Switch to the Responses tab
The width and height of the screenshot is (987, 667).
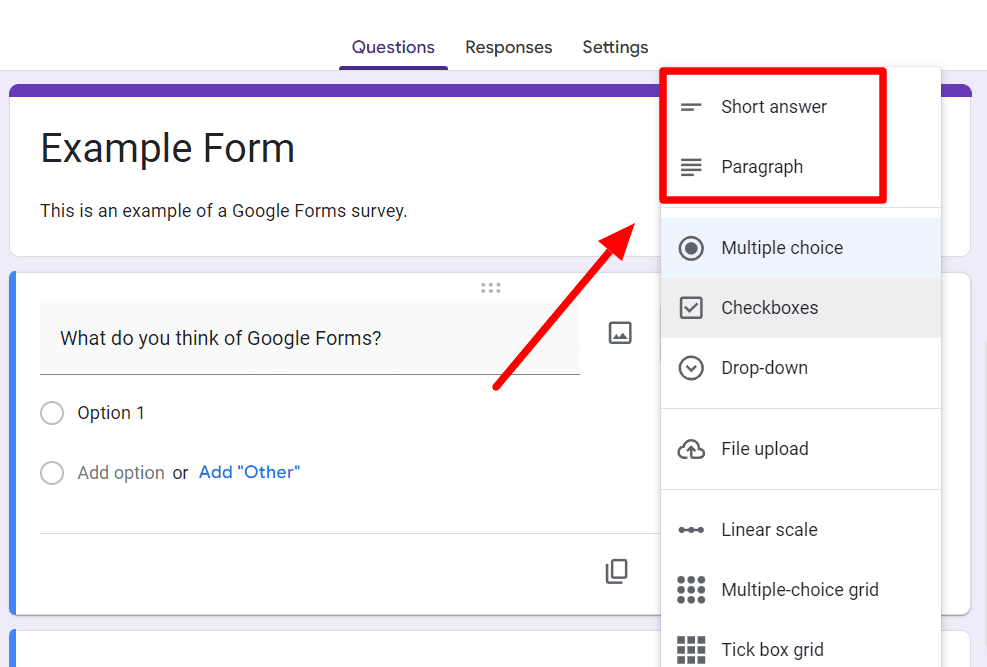pyautogui.click(x=509, y=47)
